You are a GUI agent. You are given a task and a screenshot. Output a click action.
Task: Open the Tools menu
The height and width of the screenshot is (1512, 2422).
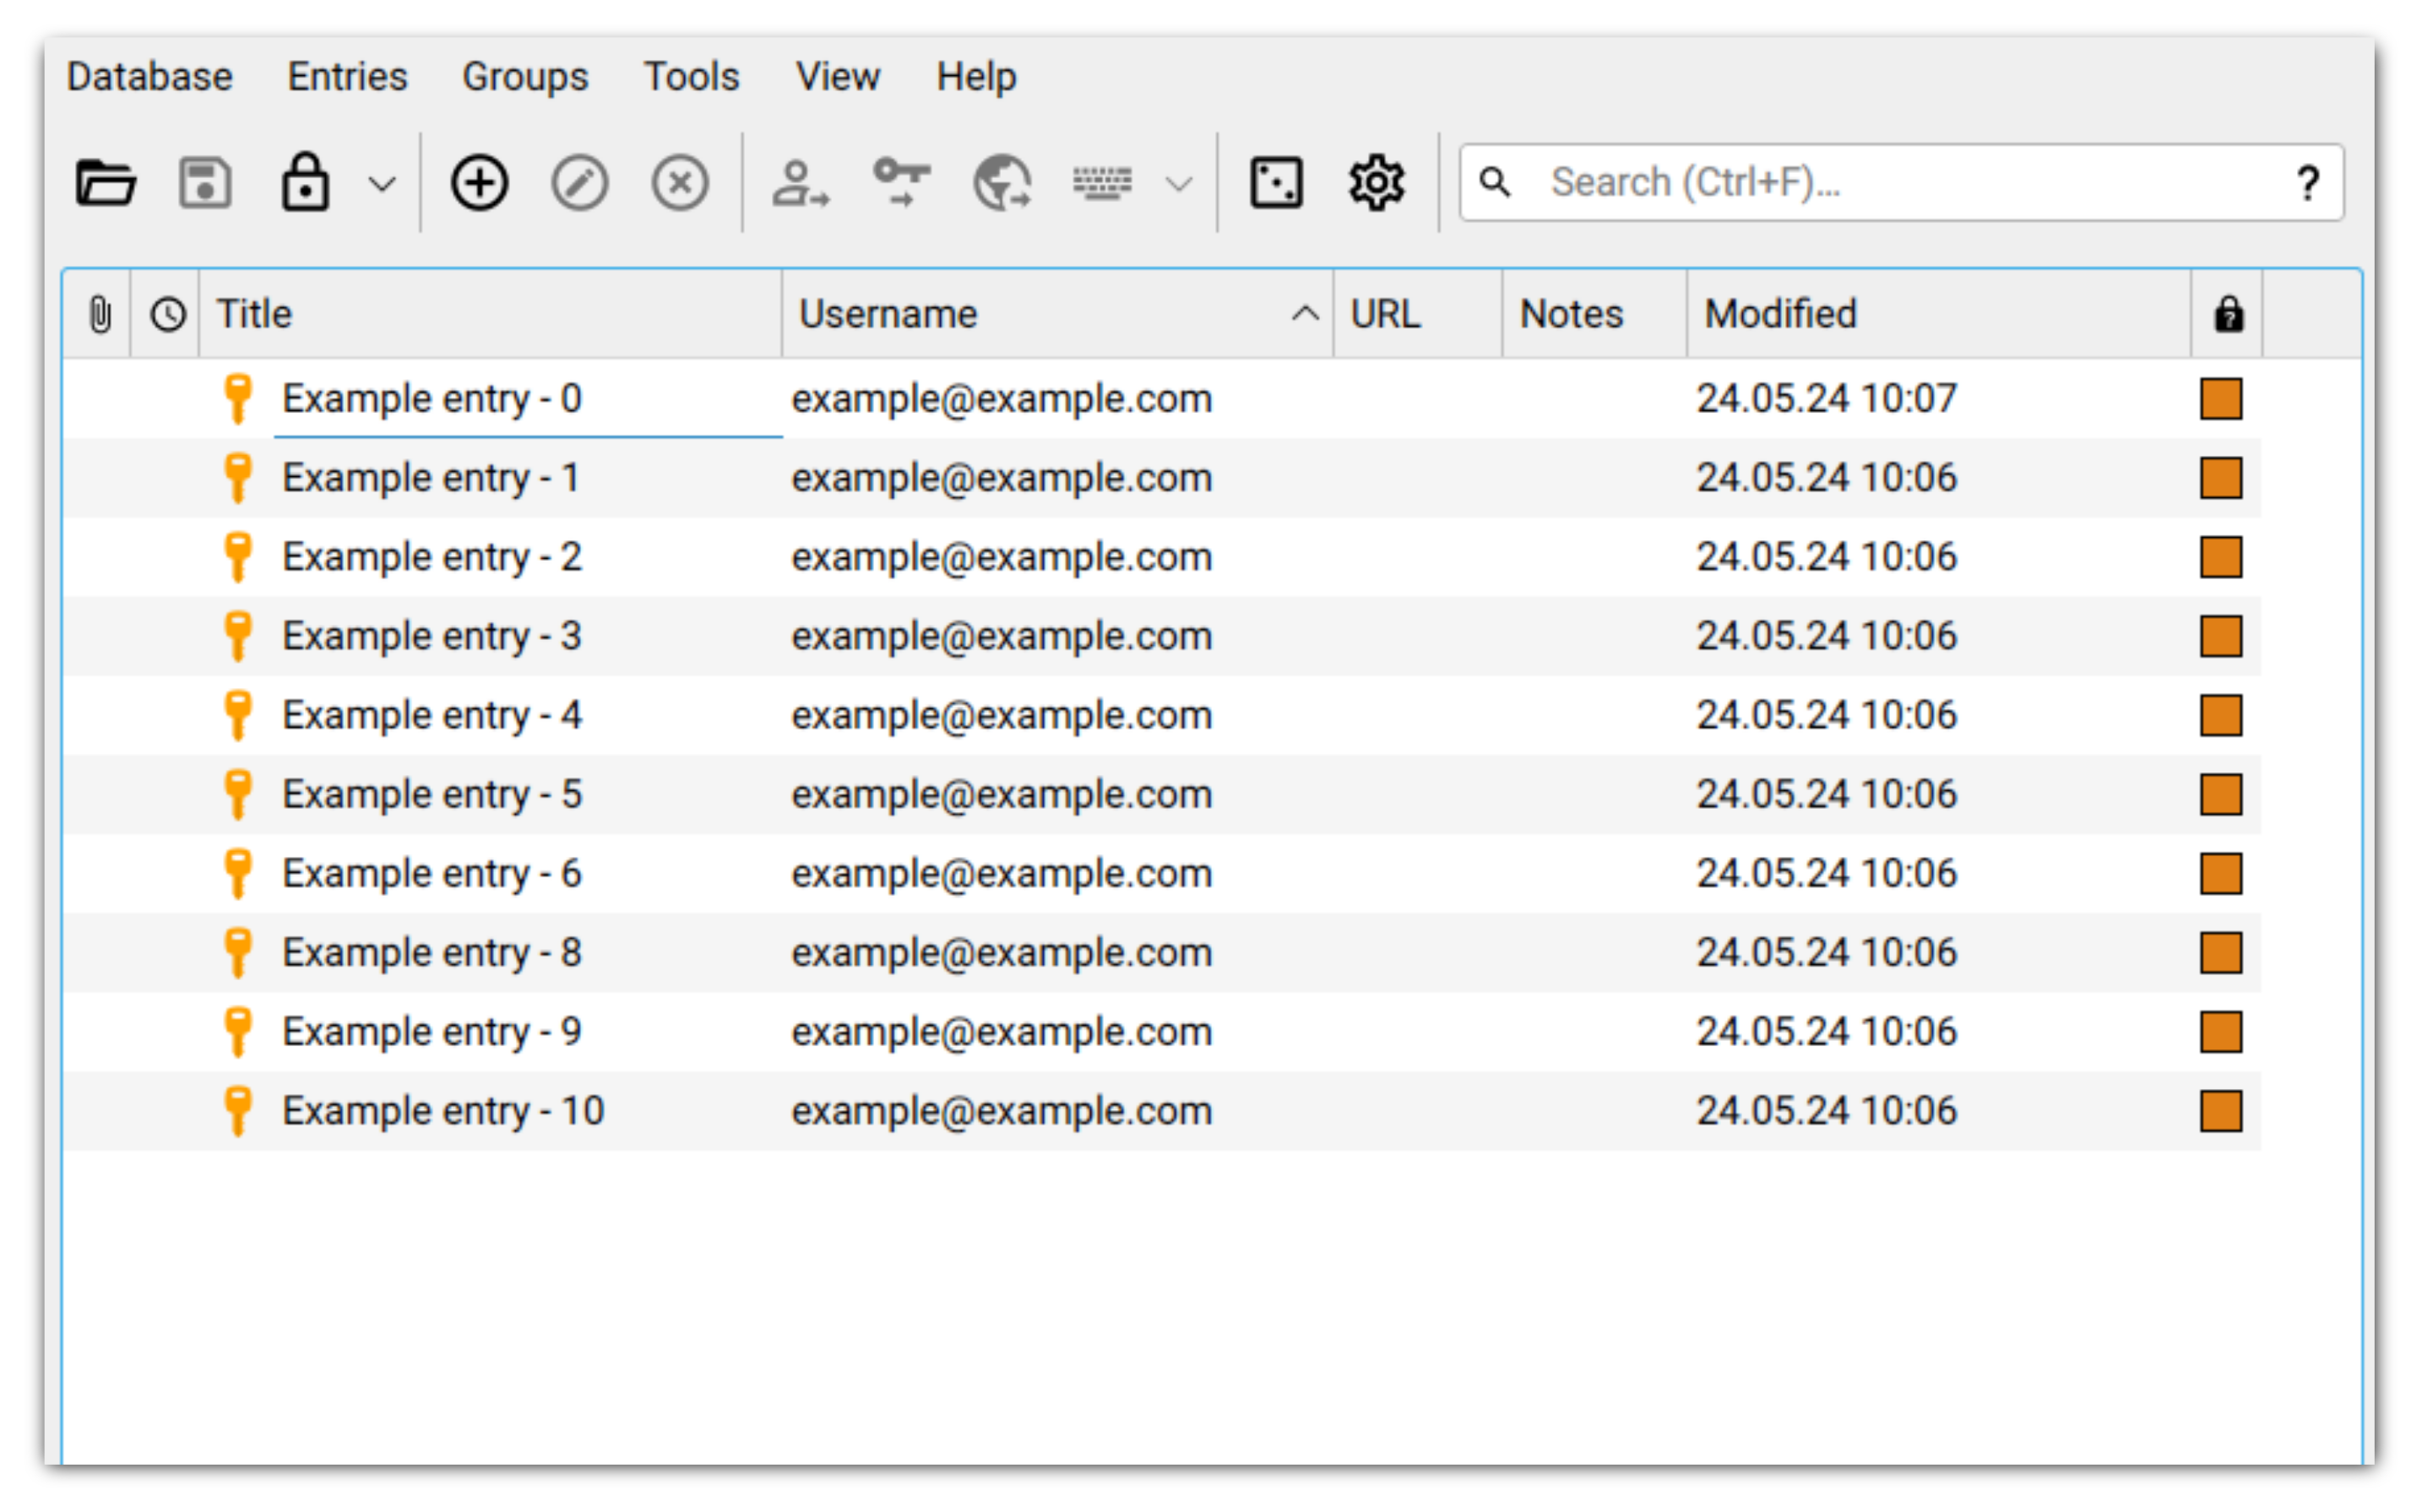[691, 76]
